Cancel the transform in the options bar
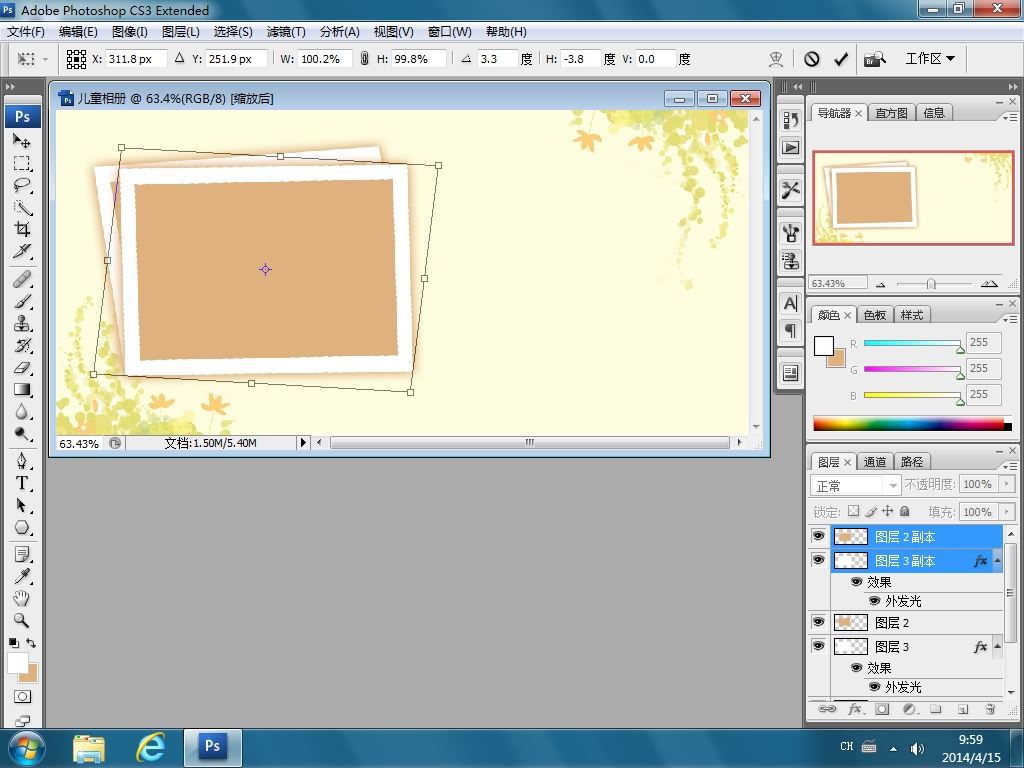The height and width of the screenshot is (768, 1024). coord(812,59)
